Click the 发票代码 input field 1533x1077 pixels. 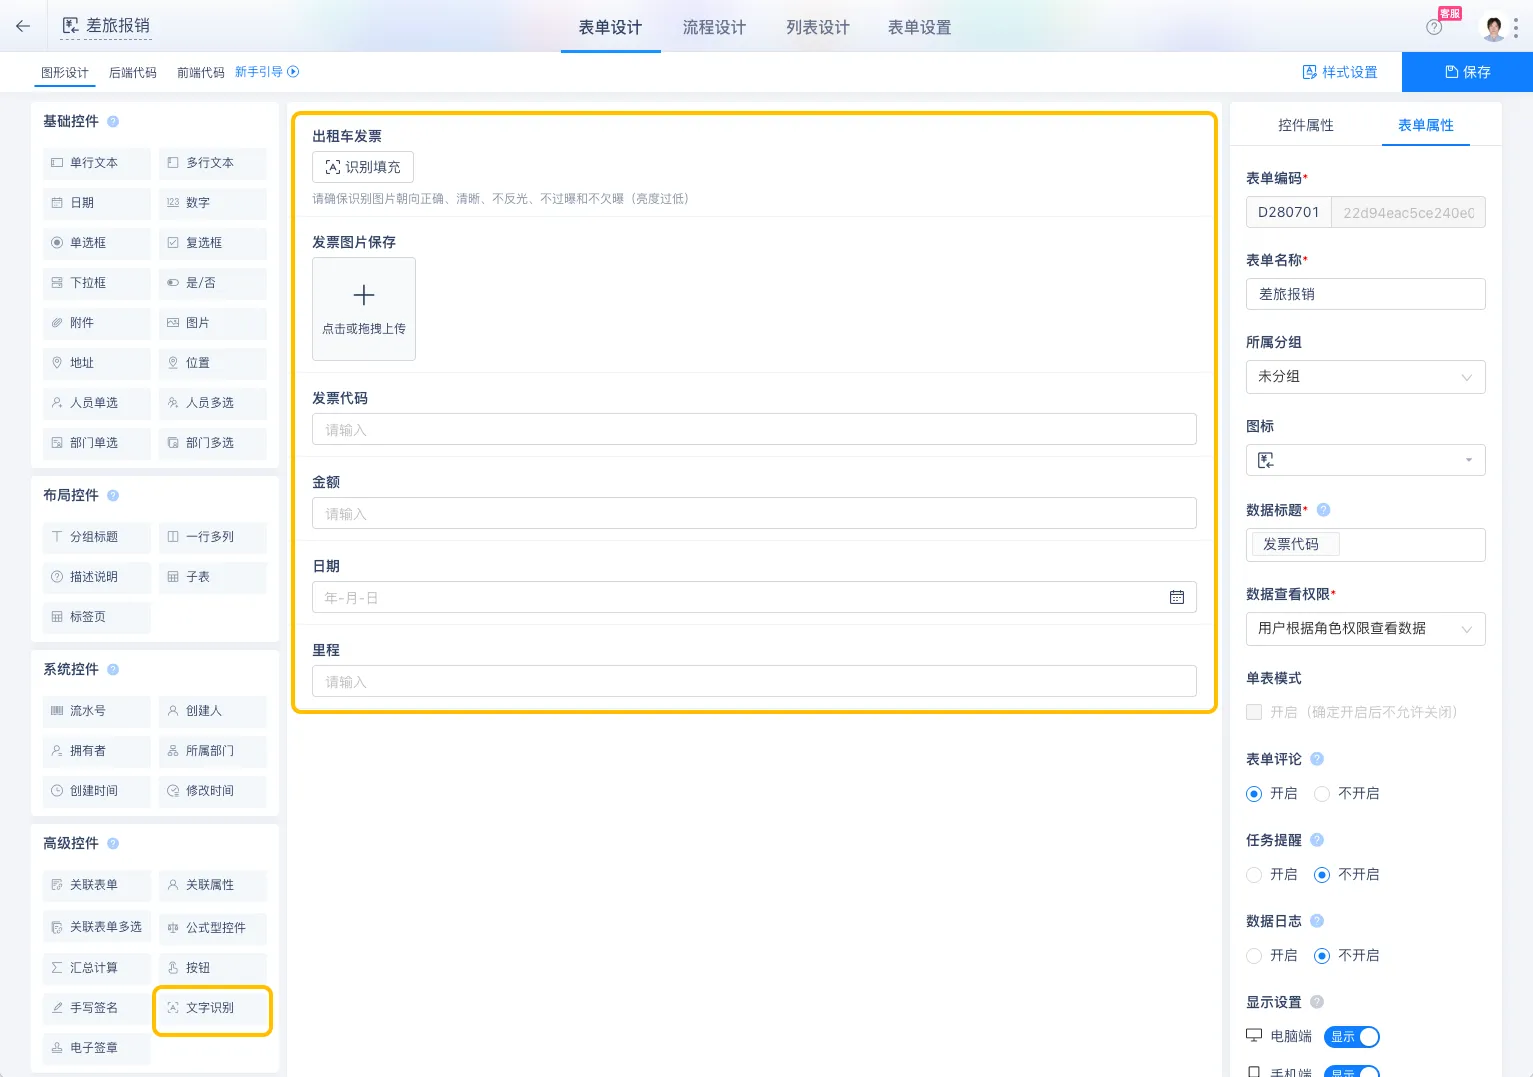tap(754, 430)
